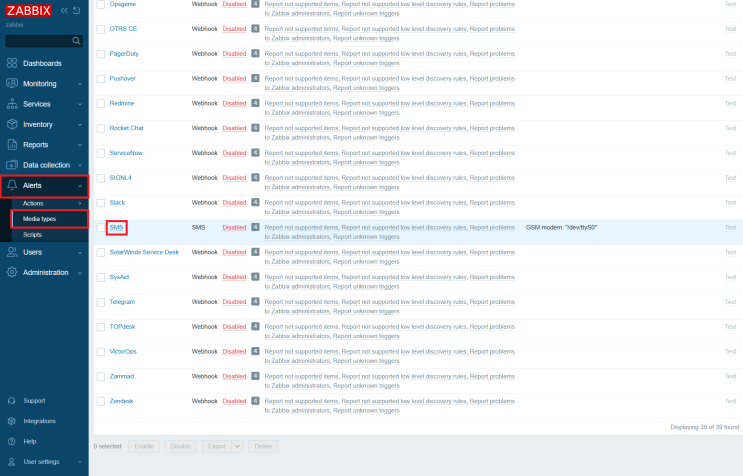Click the Dashboards grid icon

[x=12, y=63]
